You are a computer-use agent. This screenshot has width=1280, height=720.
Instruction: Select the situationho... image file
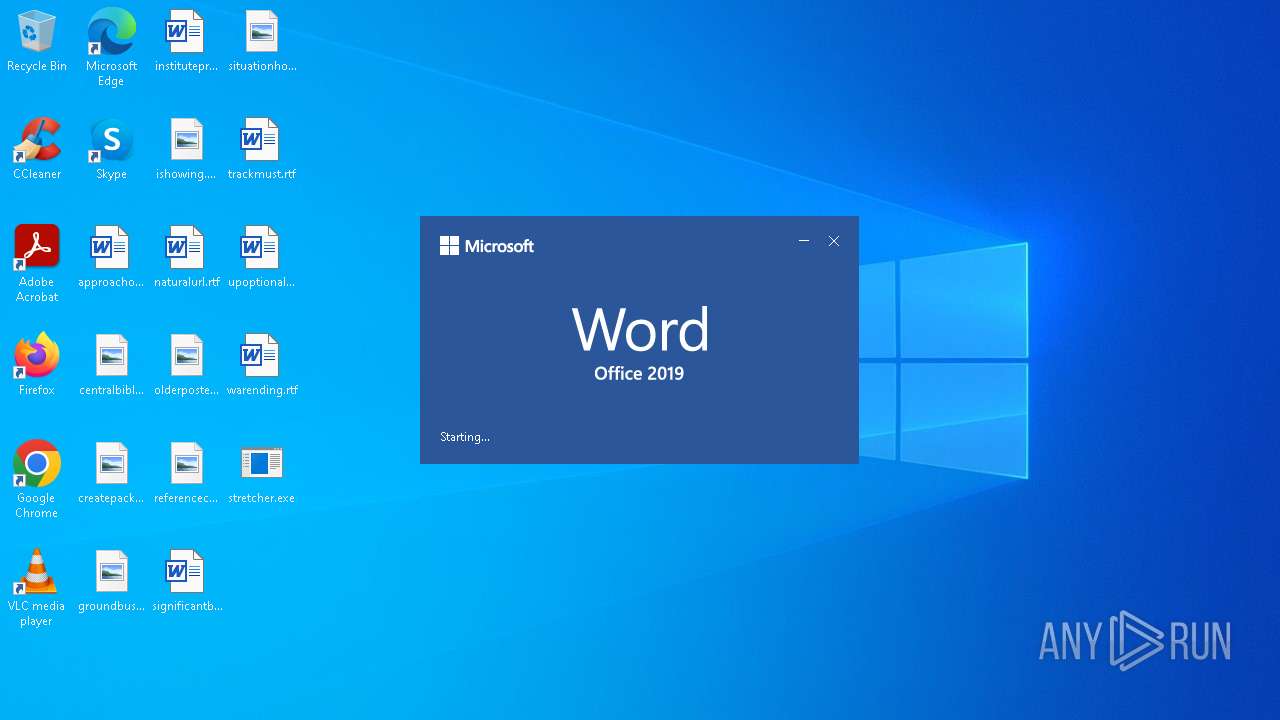(262, 41)
